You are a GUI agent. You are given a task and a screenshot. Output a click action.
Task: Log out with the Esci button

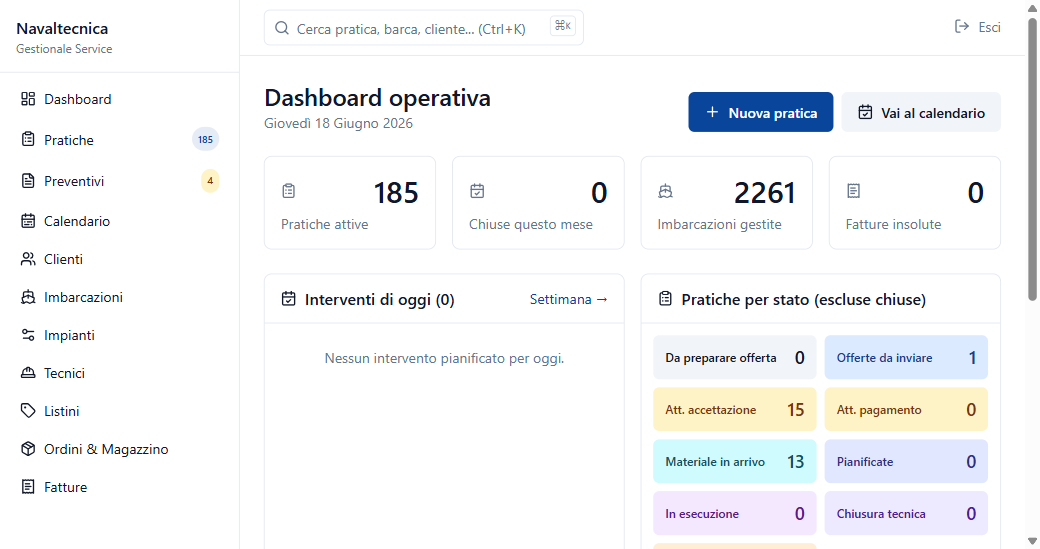pyautogui.click(x=978, y=27)
